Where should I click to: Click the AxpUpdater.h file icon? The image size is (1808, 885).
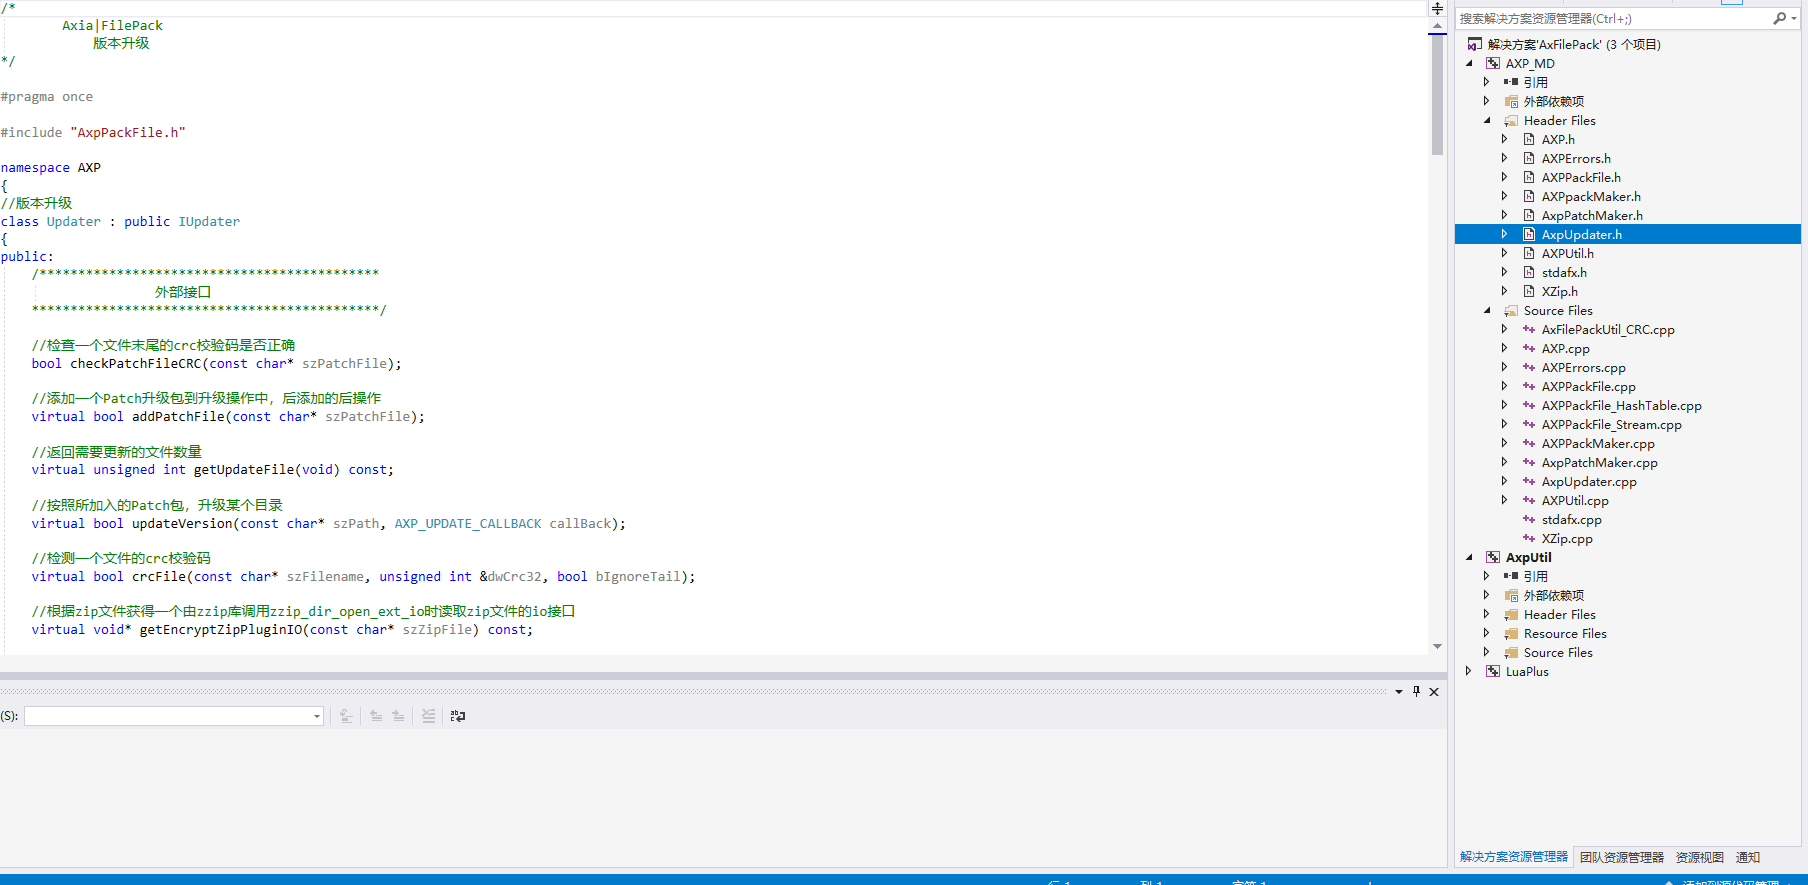(1529, 234)
